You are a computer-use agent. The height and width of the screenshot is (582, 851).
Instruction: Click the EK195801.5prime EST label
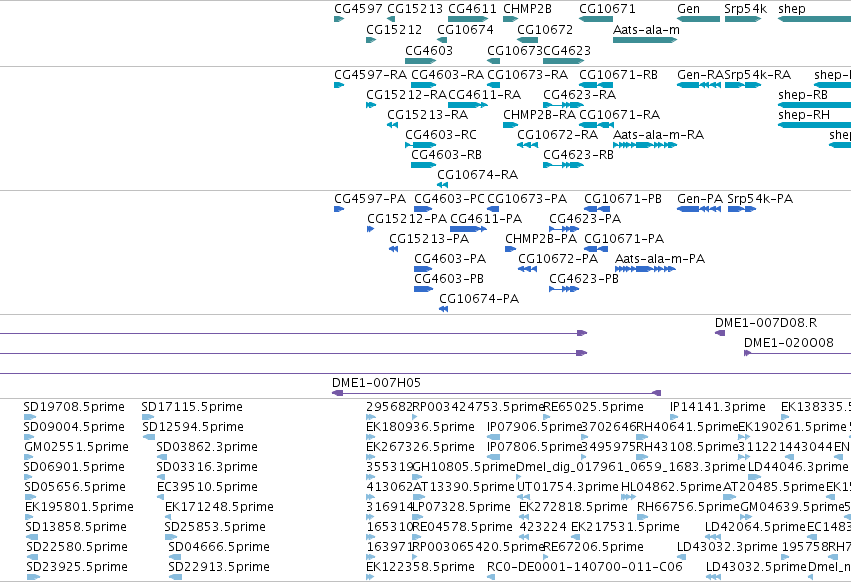pyautogui.click(x=79, y=507)
